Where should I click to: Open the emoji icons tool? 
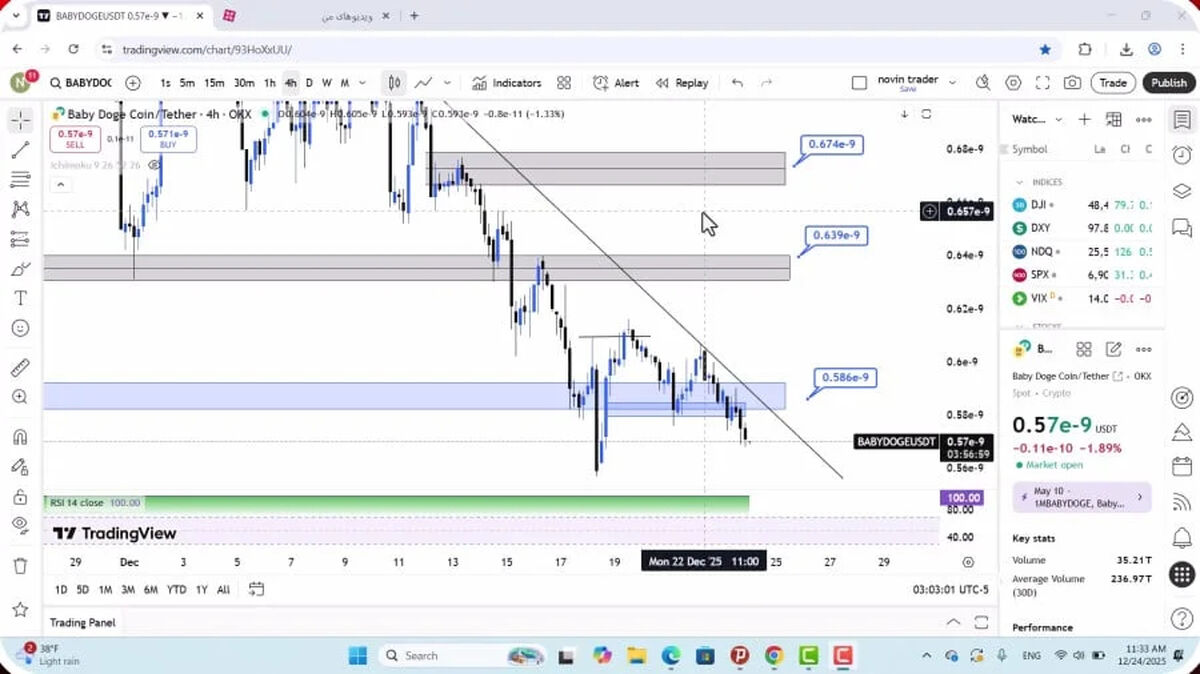[x=20, y=328]
